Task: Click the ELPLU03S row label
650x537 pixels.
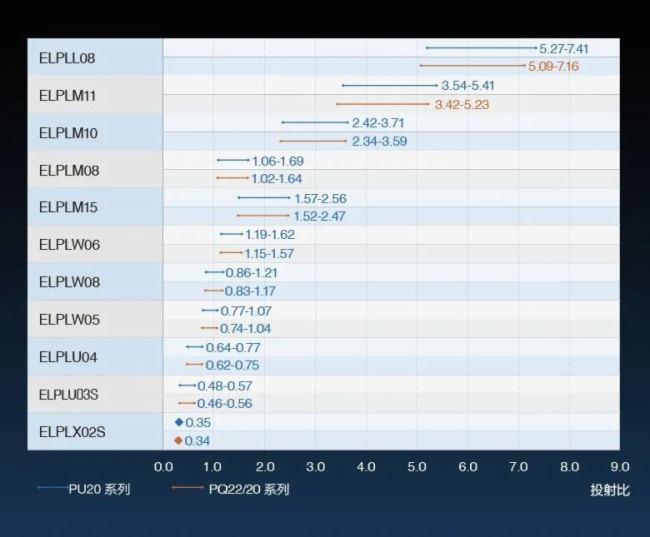Action: click(69, 394)
